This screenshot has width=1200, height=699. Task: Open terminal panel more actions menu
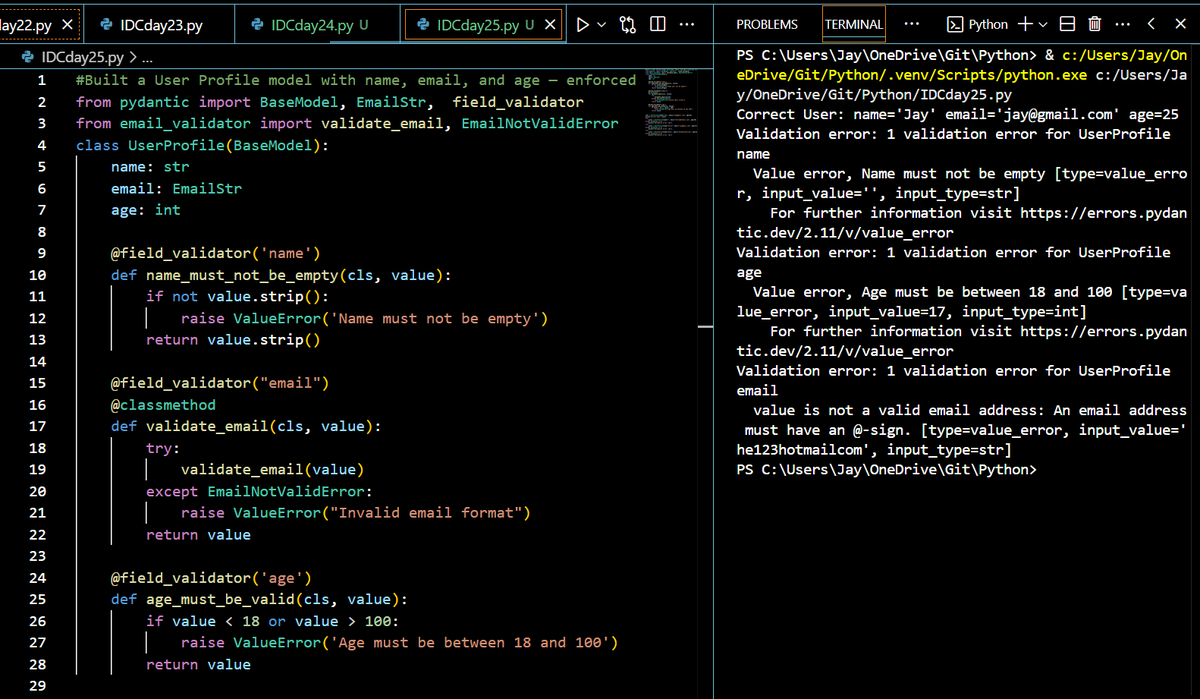coord(1122,24)
